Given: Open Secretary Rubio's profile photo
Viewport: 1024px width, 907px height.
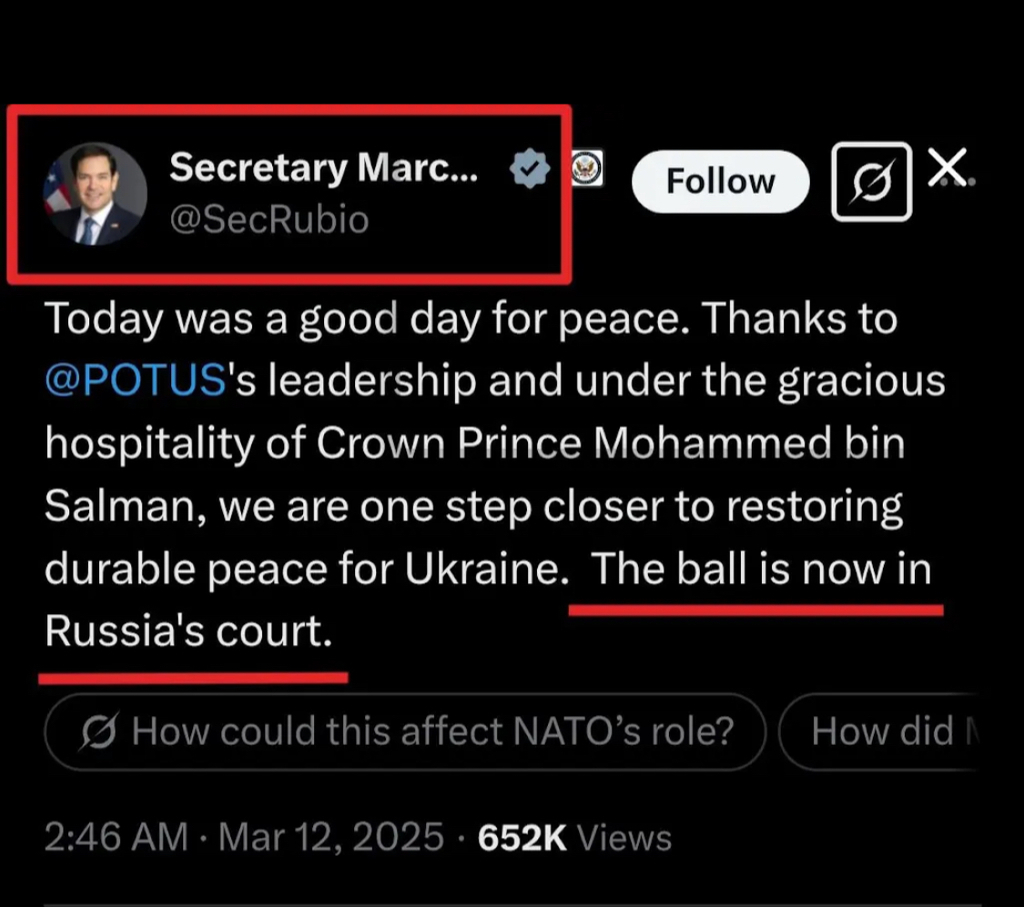Looking at the screenshot, I should point(95,194).
